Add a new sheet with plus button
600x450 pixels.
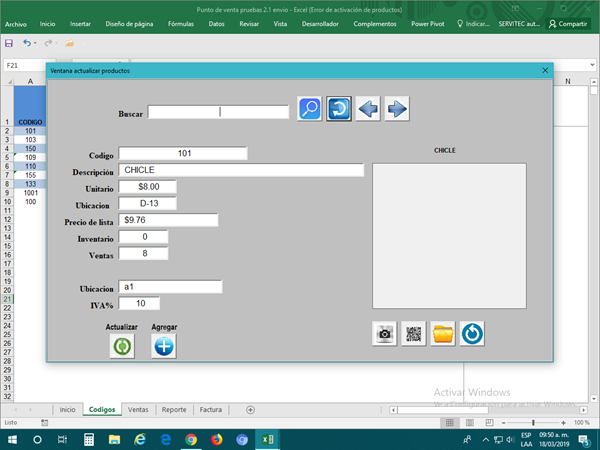click(x=250, y=409)
